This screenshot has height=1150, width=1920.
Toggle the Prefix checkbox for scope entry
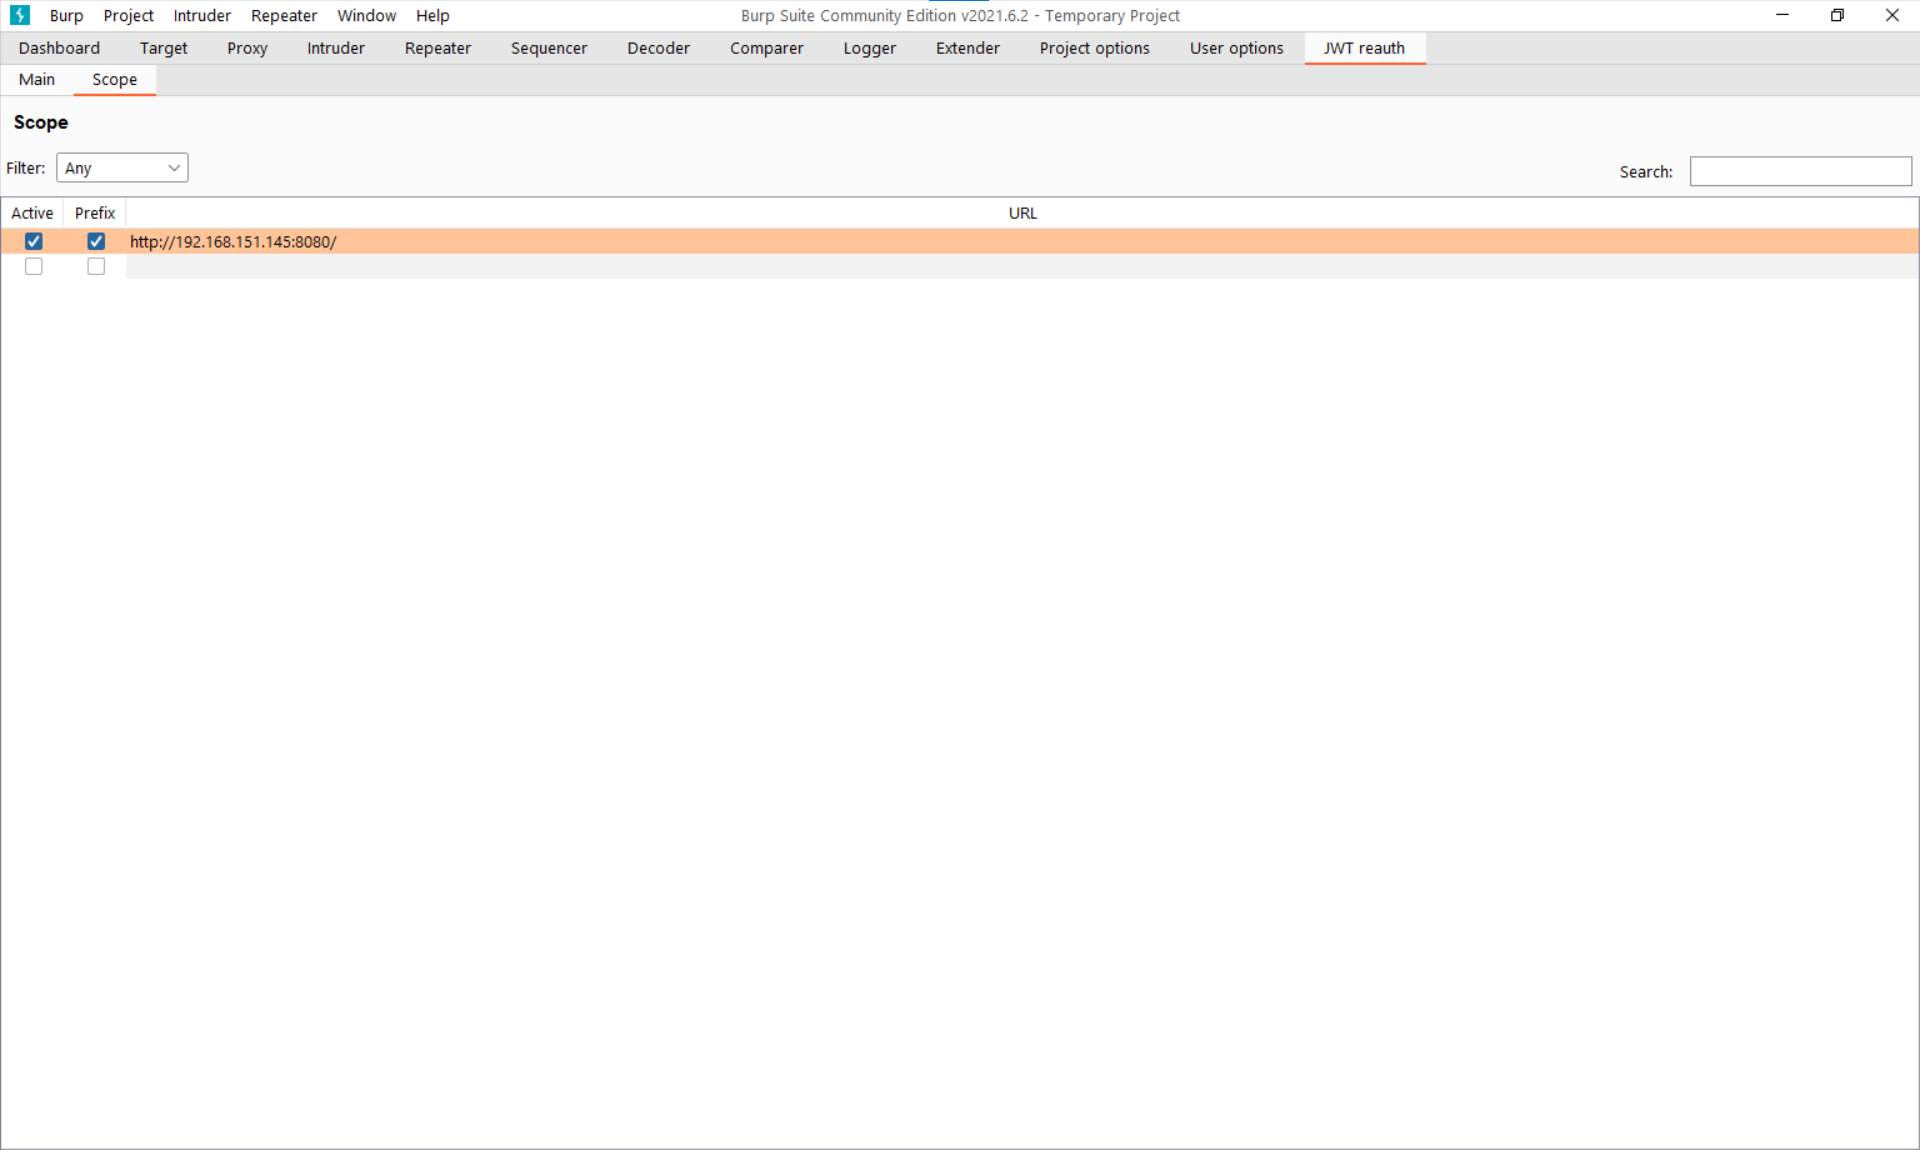tap(94, 241)
